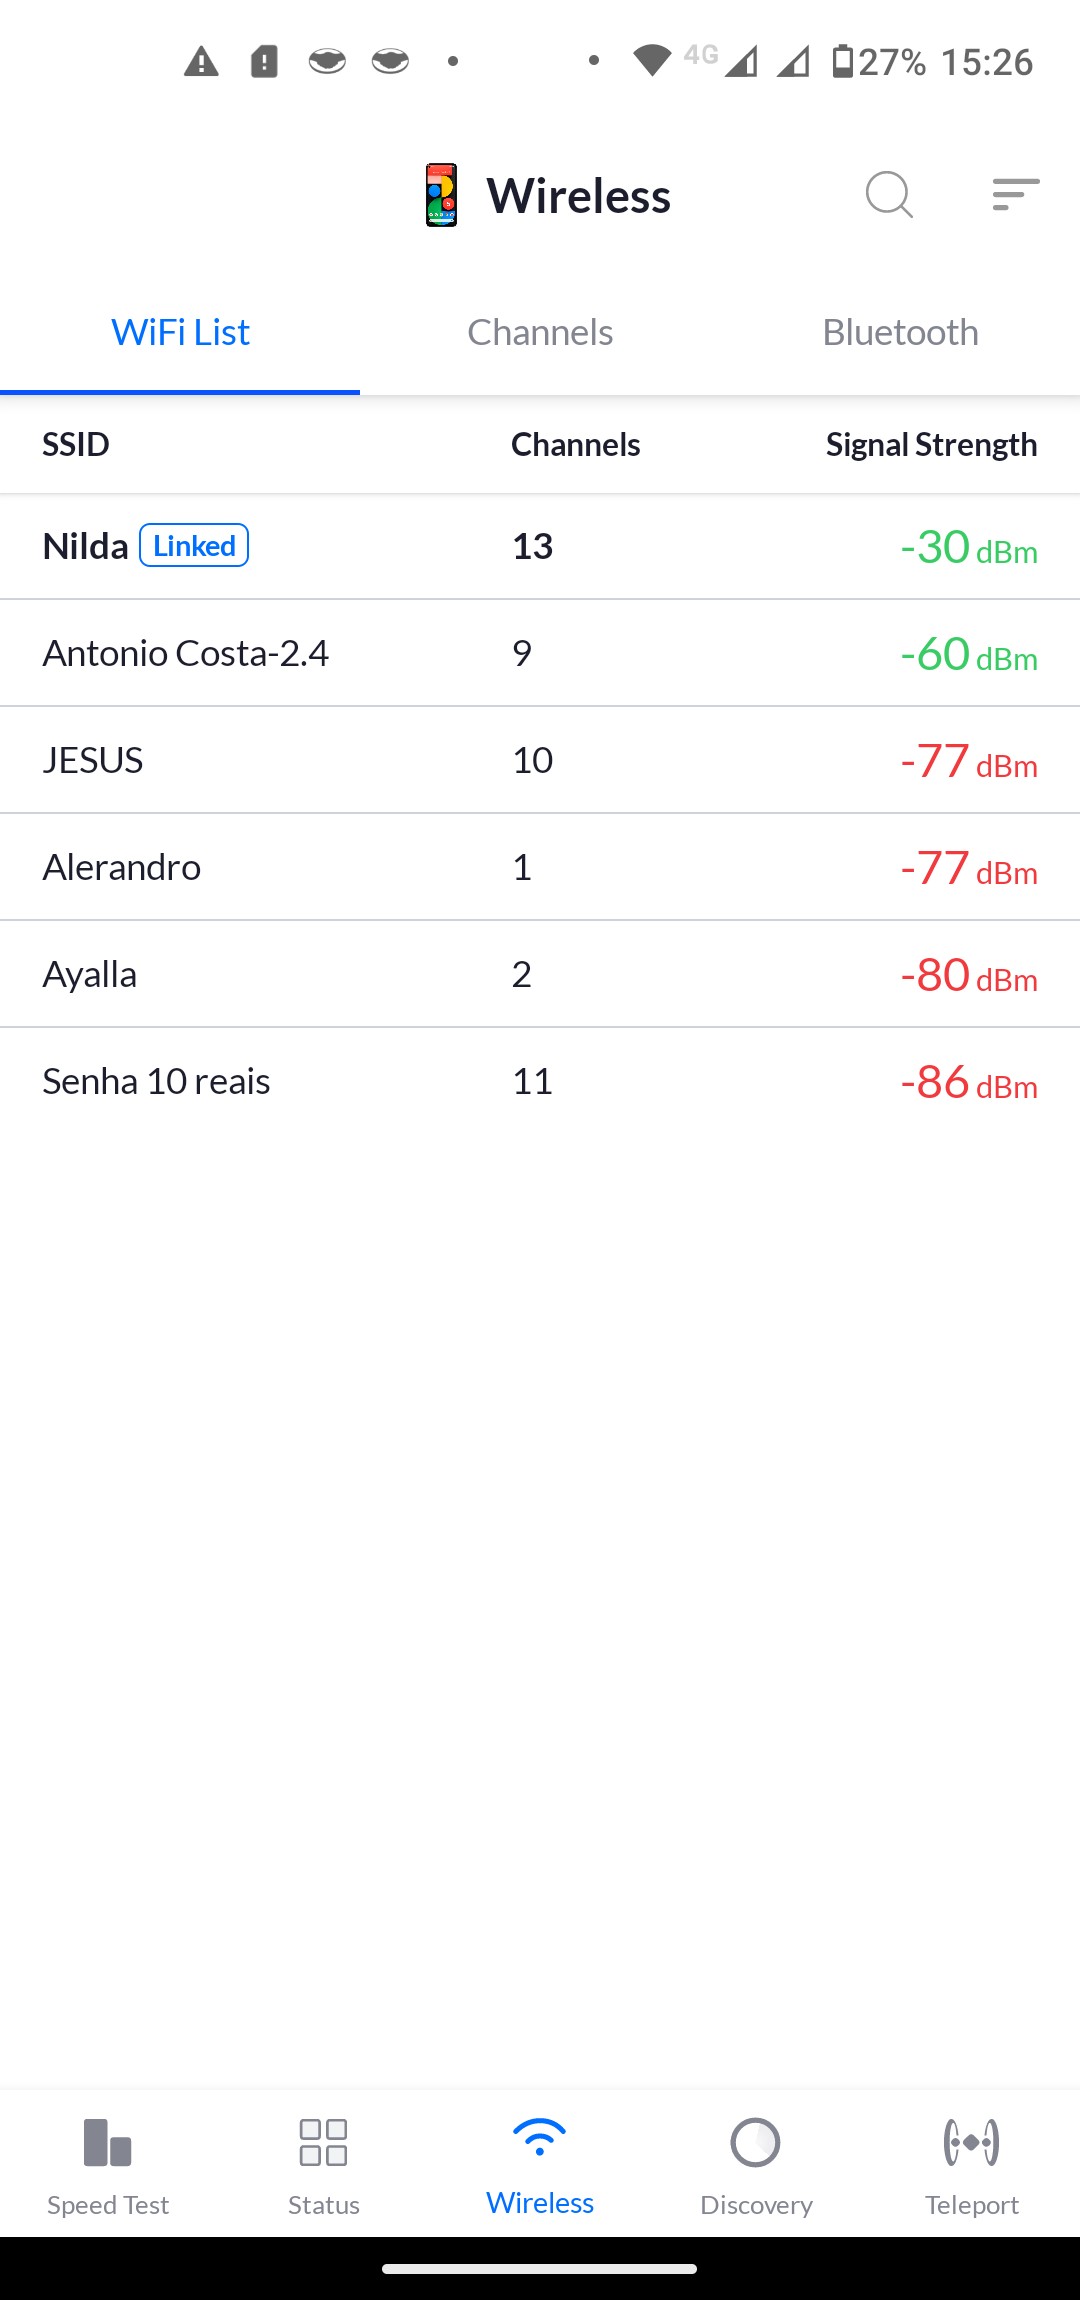Tap the phone device icon beside Wireless
The width and height of the screenshot is (1080, 2300).
coord(441,195)
